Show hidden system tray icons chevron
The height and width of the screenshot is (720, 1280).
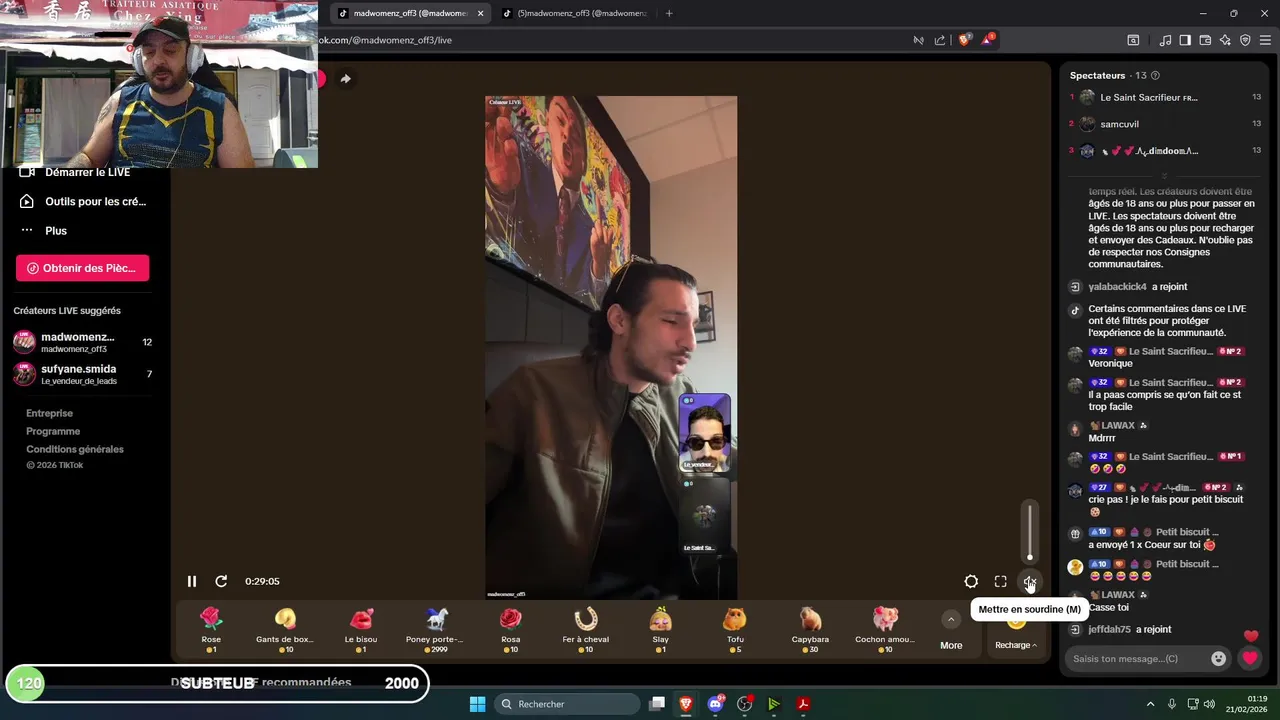point(1150,704)
